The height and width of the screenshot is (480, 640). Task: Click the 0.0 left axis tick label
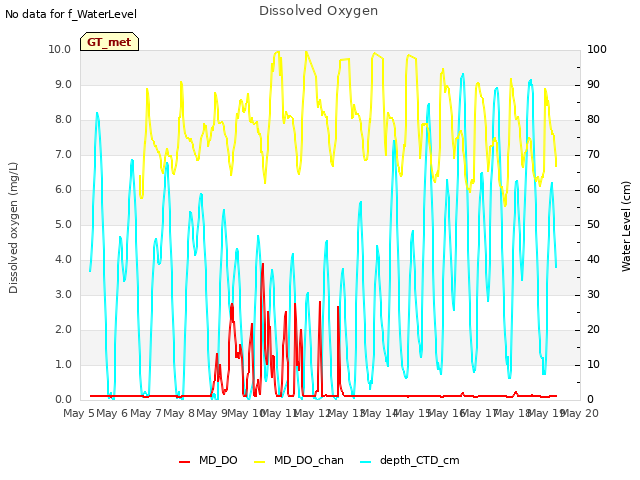63,400
